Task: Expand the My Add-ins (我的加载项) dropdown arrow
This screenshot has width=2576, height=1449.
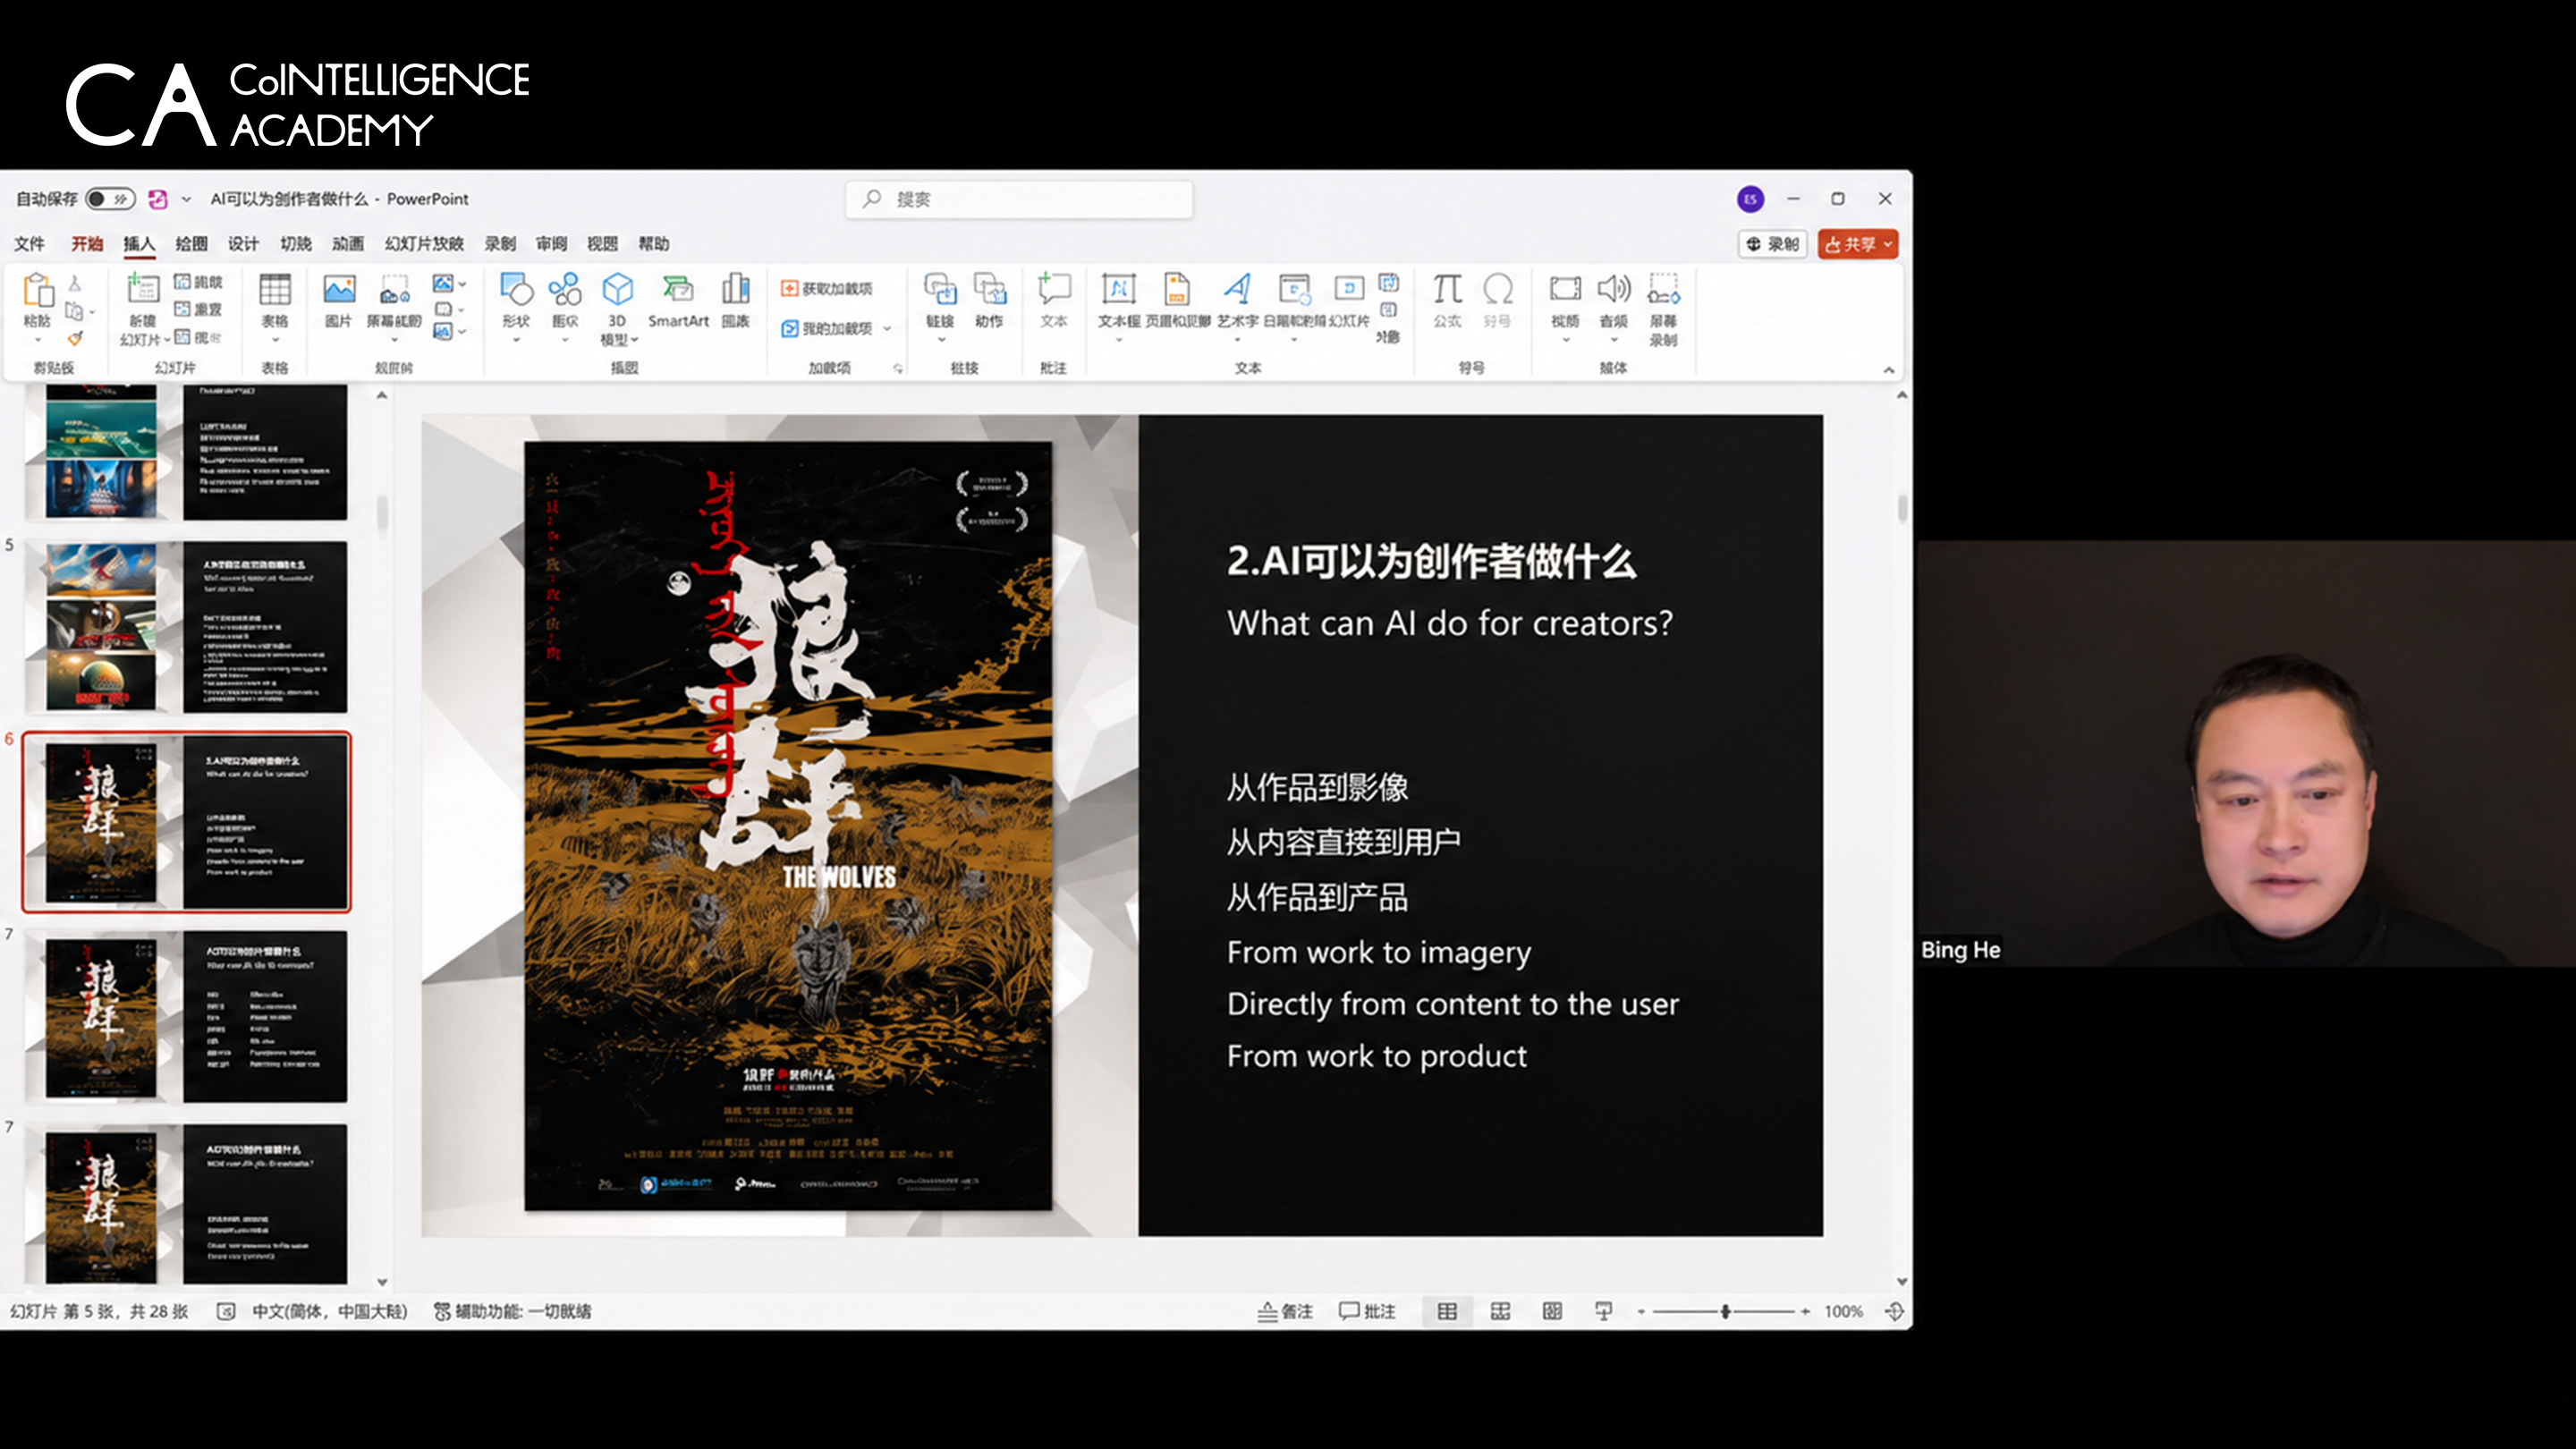Action: tap(887, 328)
